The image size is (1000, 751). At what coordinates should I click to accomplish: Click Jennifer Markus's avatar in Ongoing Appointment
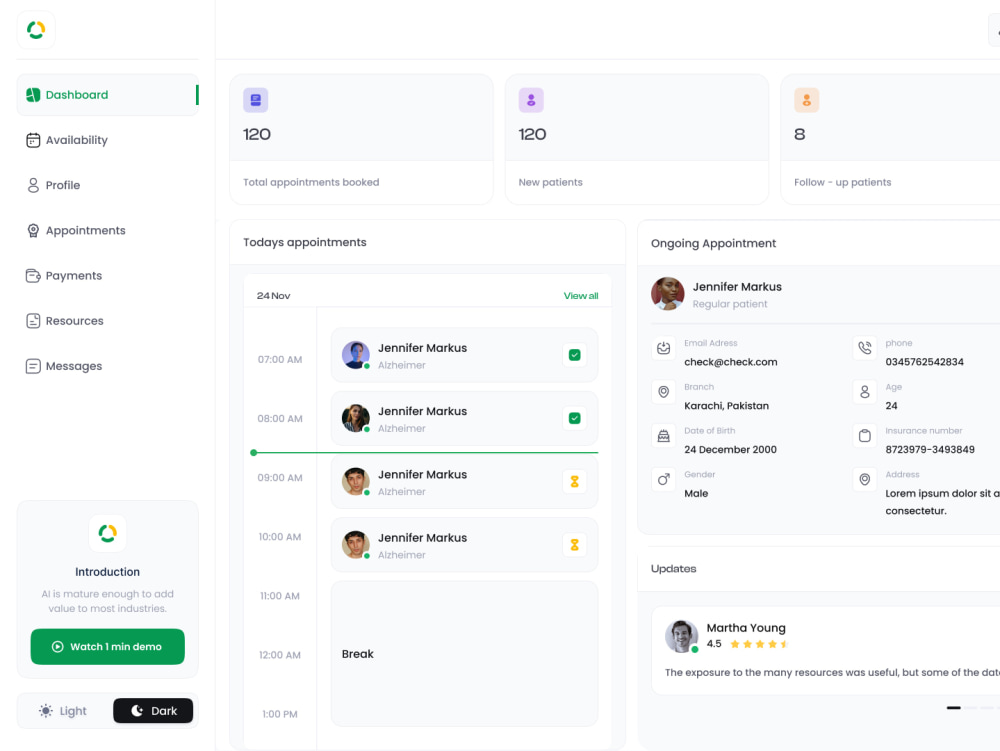point(667,295)
